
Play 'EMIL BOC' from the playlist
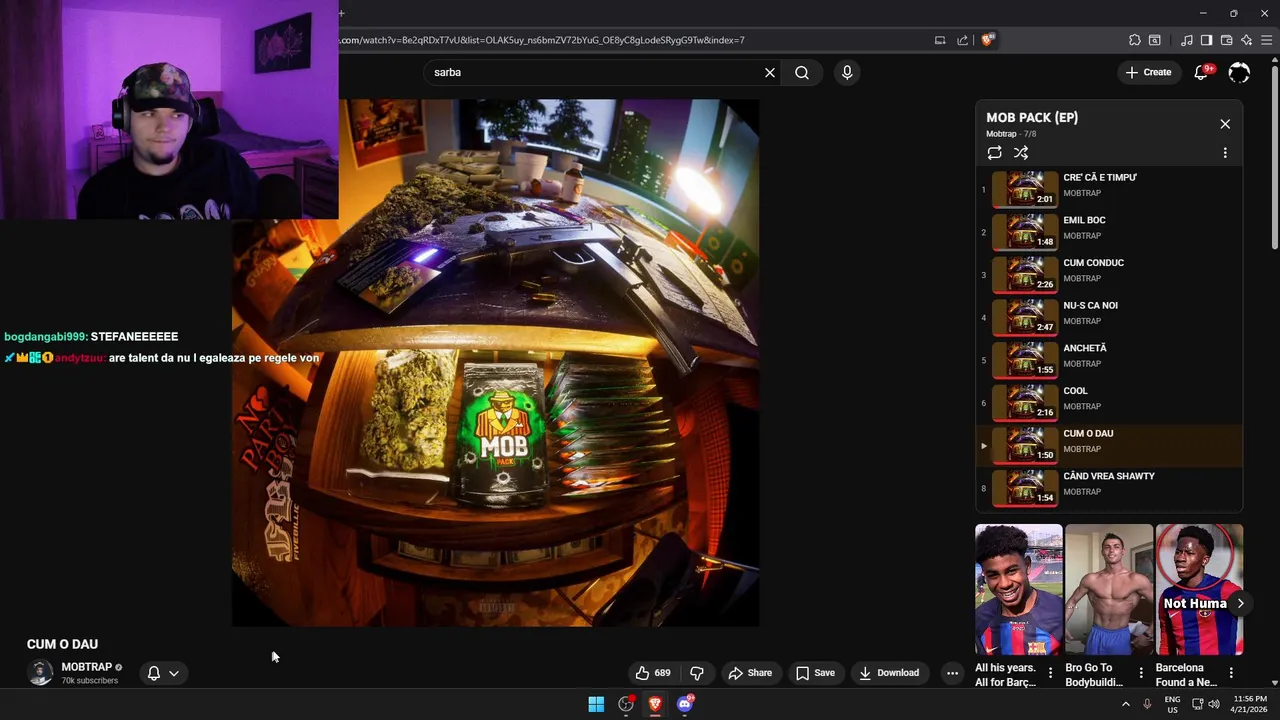(x=1109, y=232)
